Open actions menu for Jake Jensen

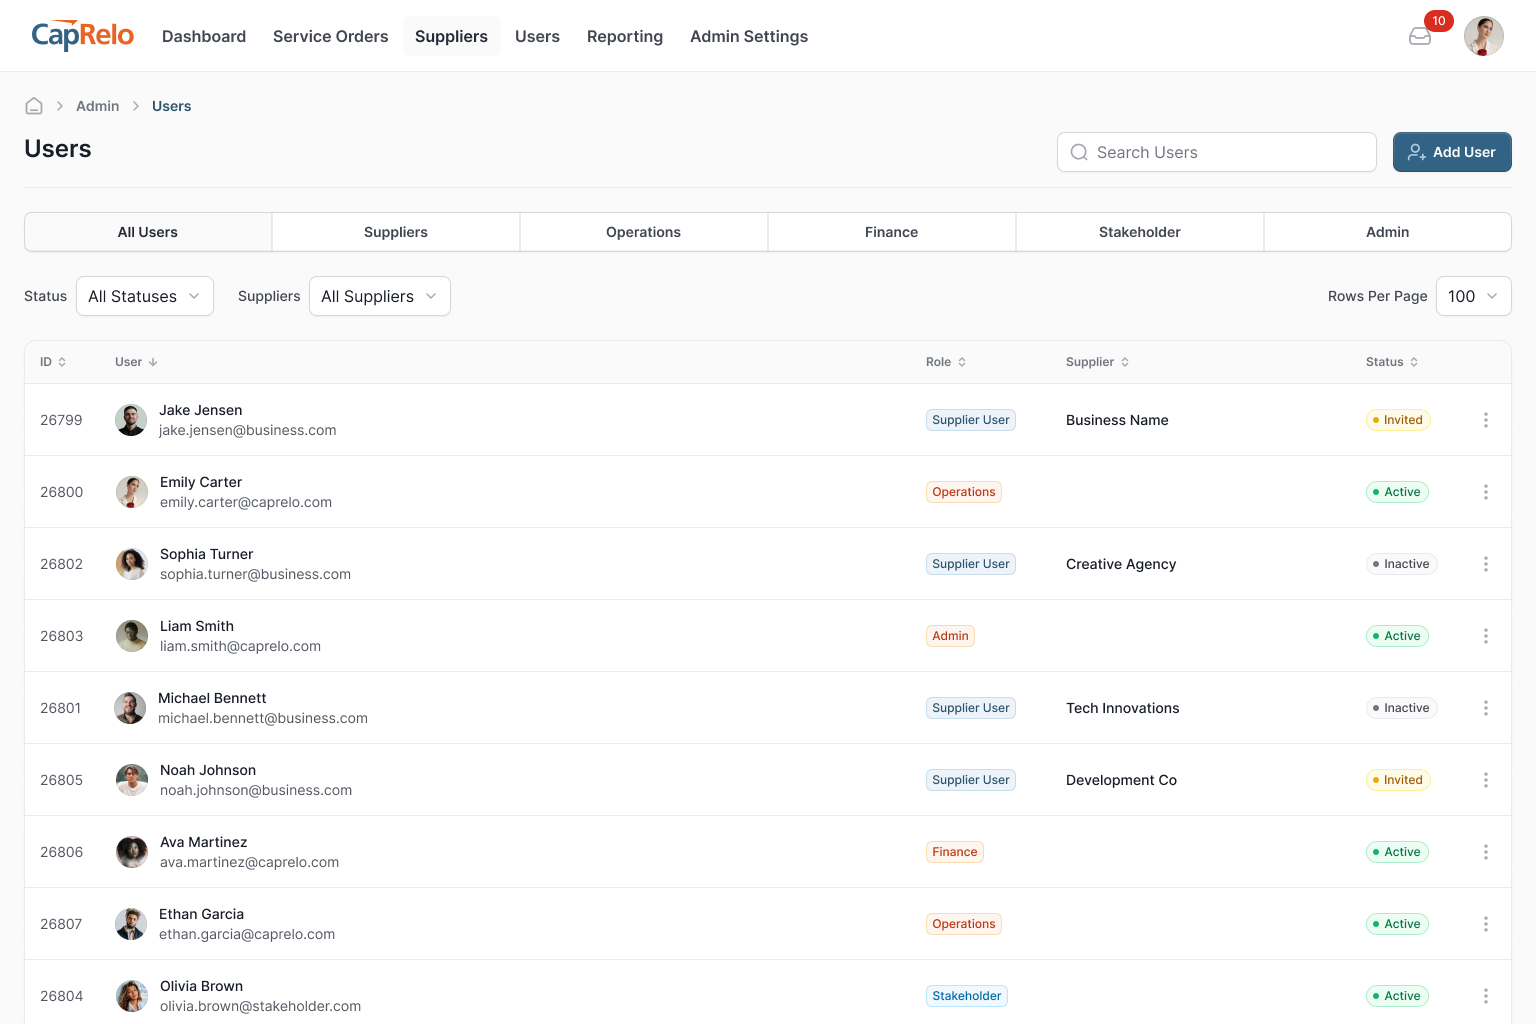pyautogui.click(x=1485, y=420)
